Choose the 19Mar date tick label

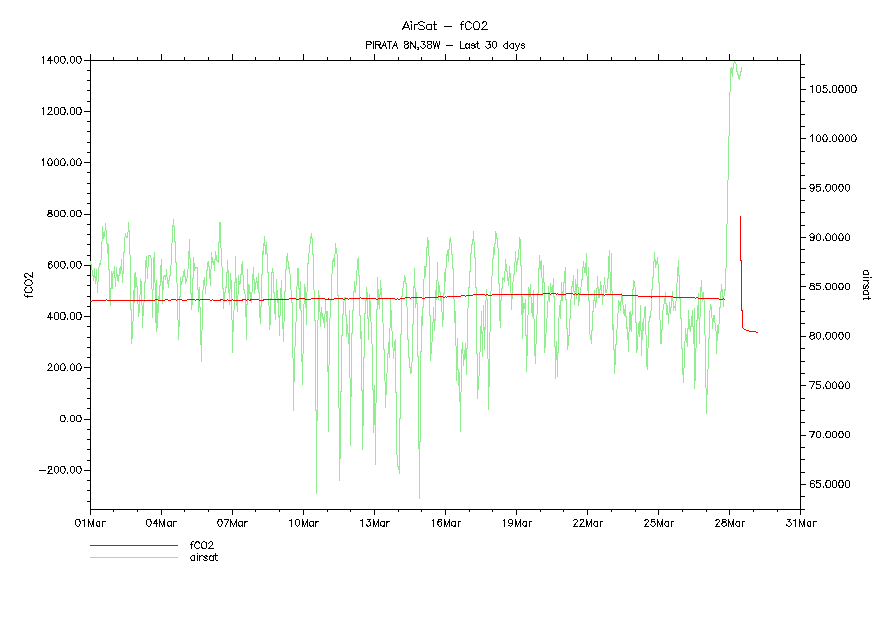[x=516, y=522]
